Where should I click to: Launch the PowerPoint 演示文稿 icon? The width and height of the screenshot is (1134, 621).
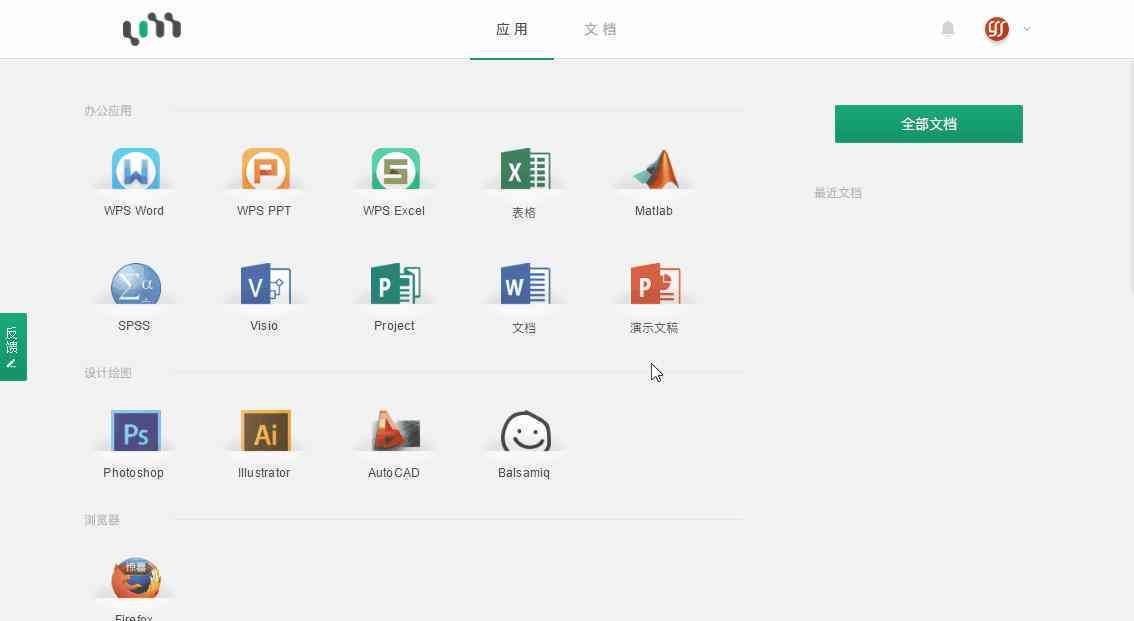click(656, 283)
